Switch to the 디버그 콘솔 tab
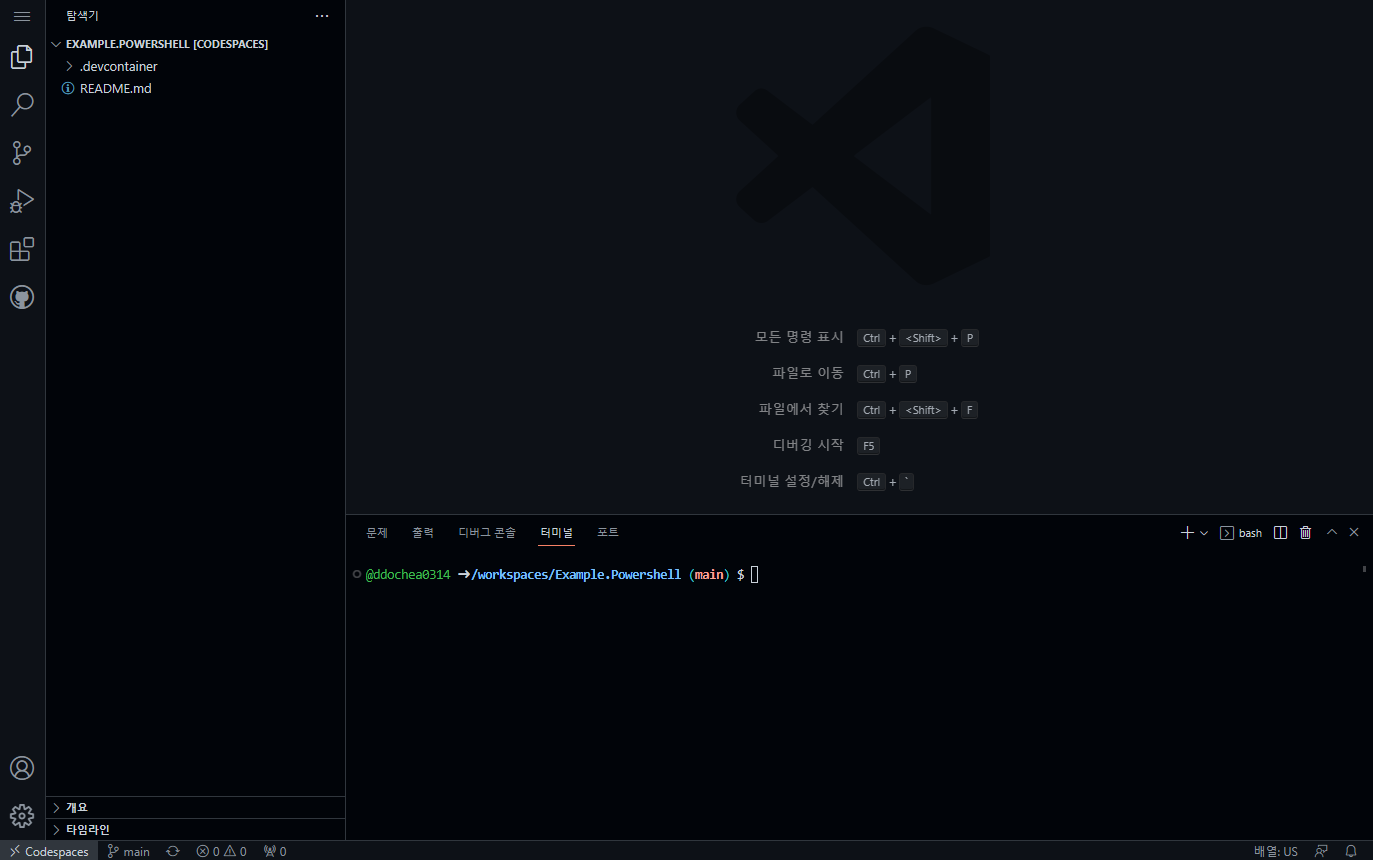The width and height of the screenshot is (1373, 860). coord(487,533)
